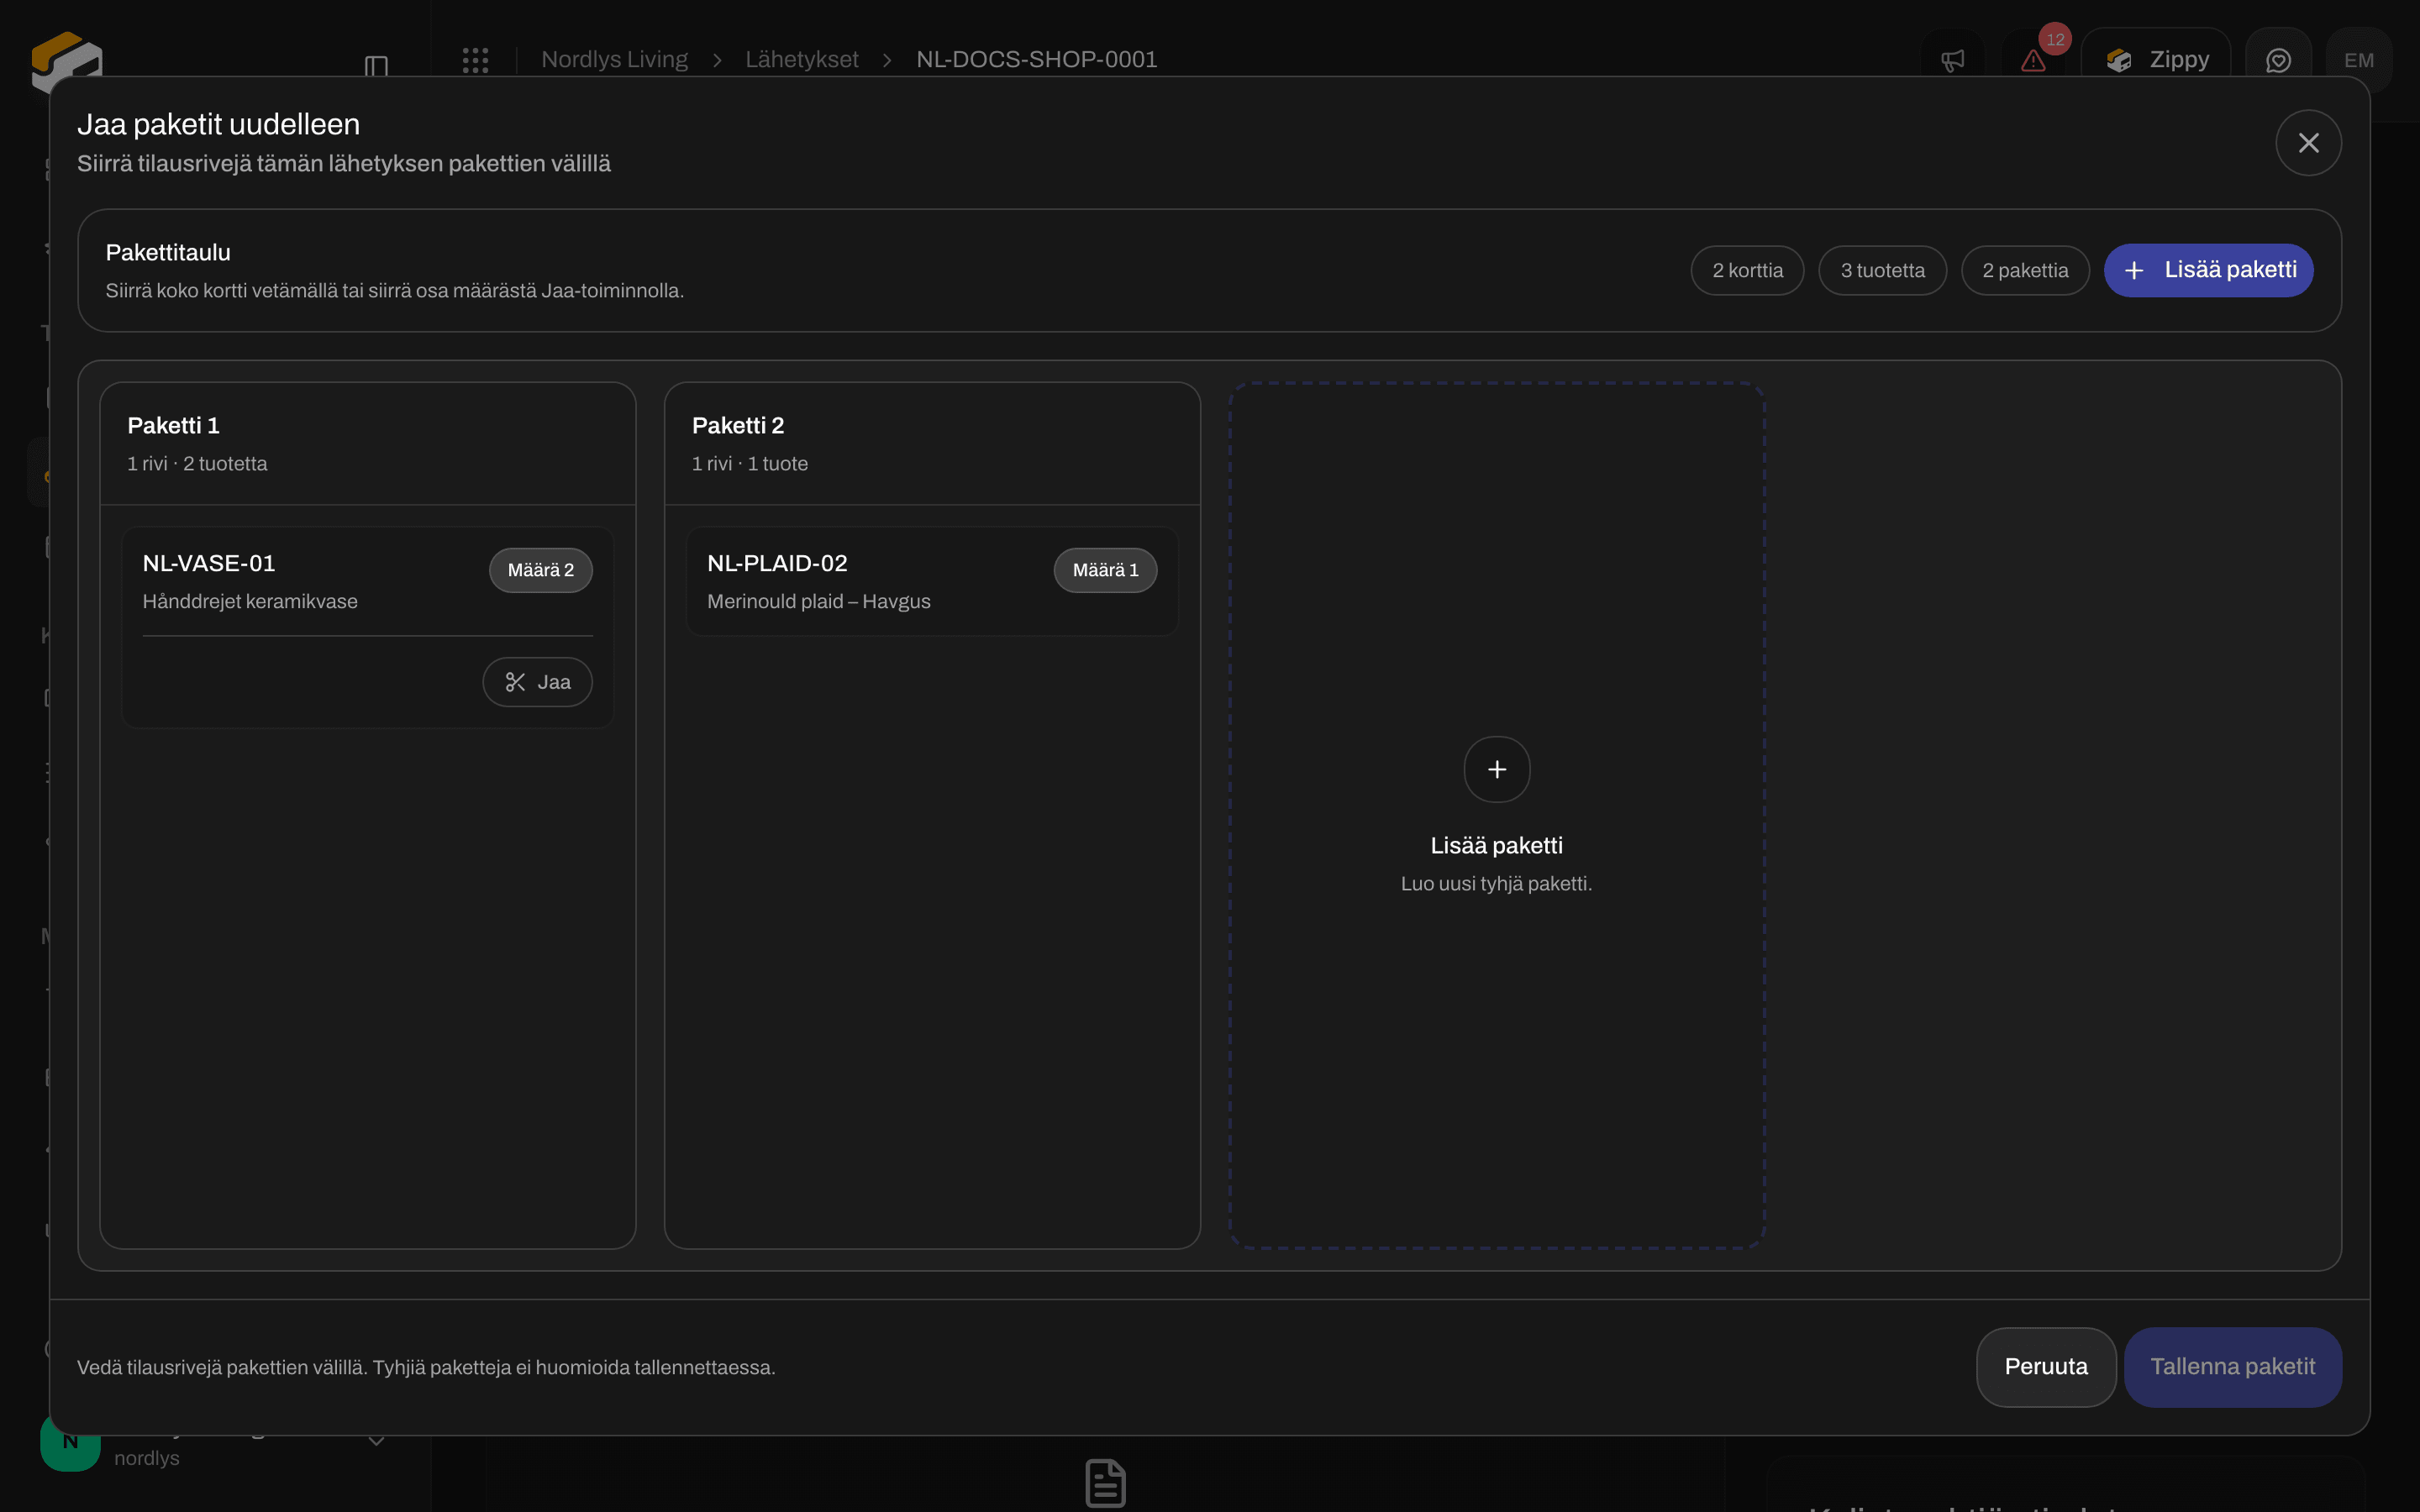The image size is (2420, 1512).
Task: Click the plus circle in the dashed Lisää paketti column
Action: (1496, 769)
